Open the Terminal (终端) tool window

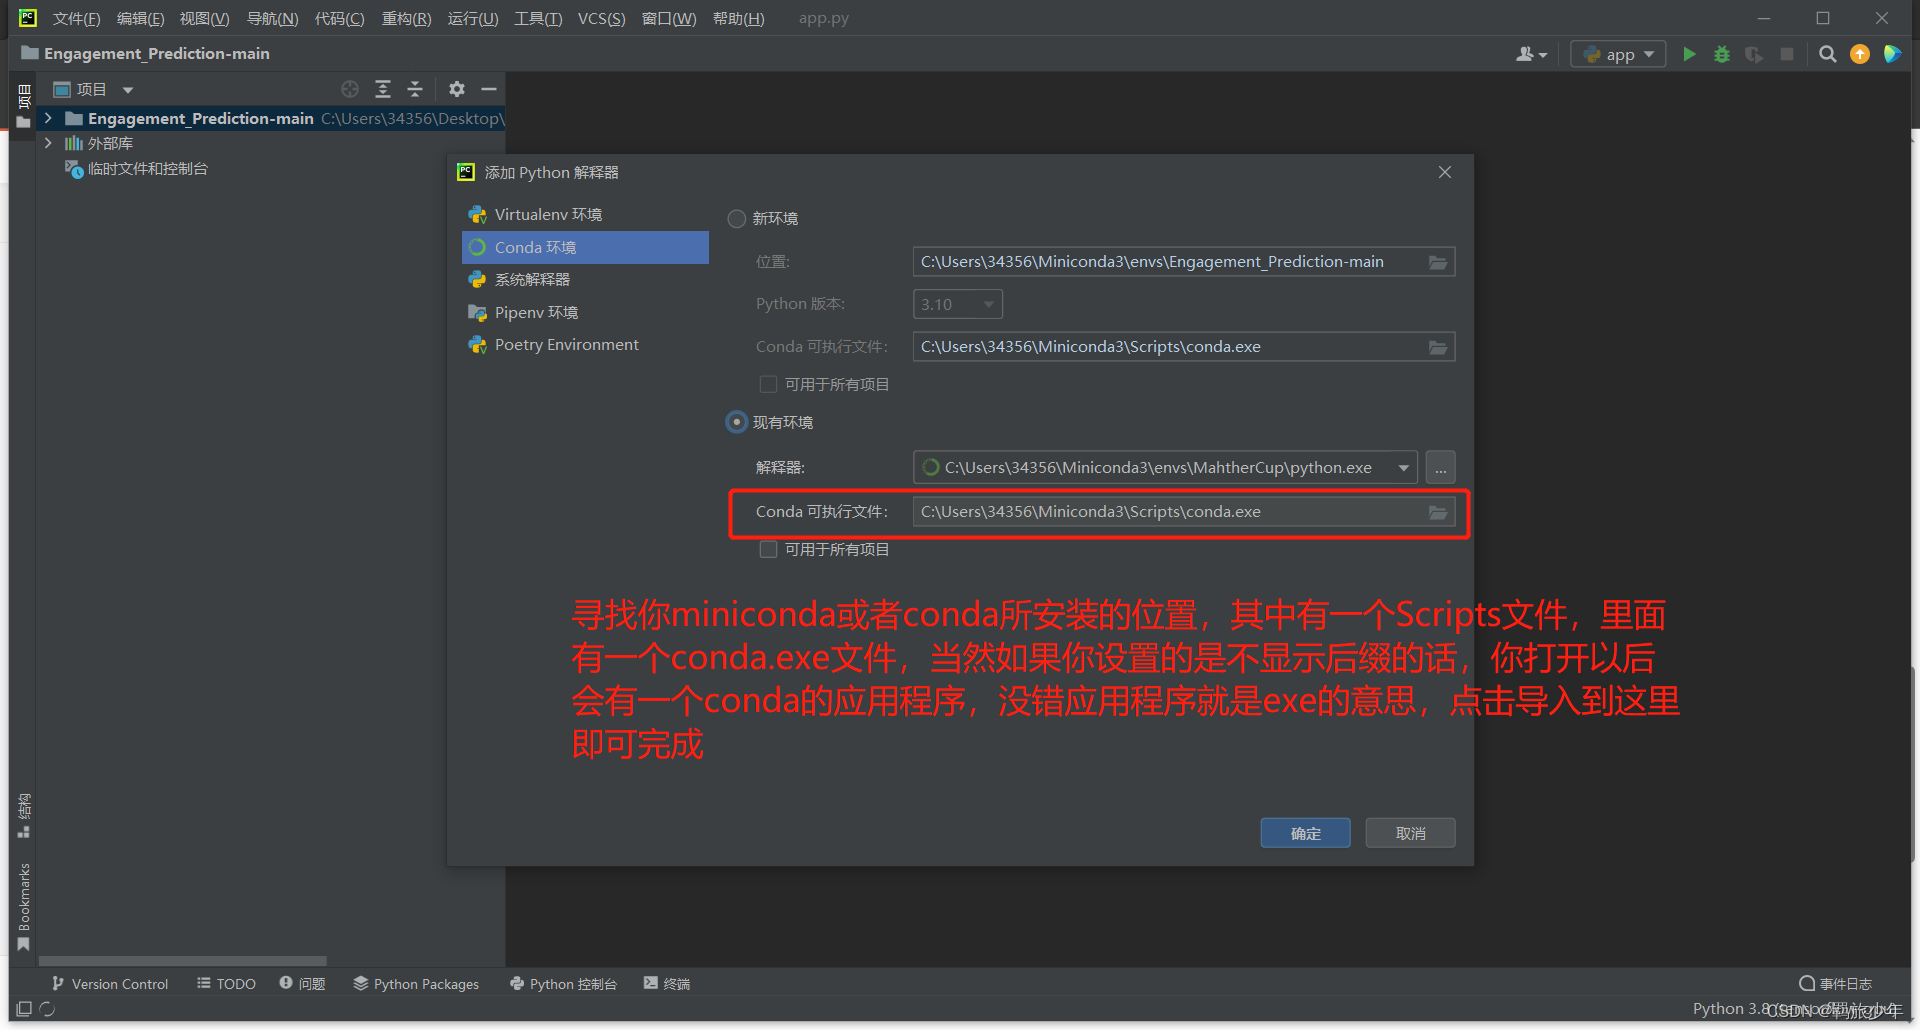tap(667, 984)
